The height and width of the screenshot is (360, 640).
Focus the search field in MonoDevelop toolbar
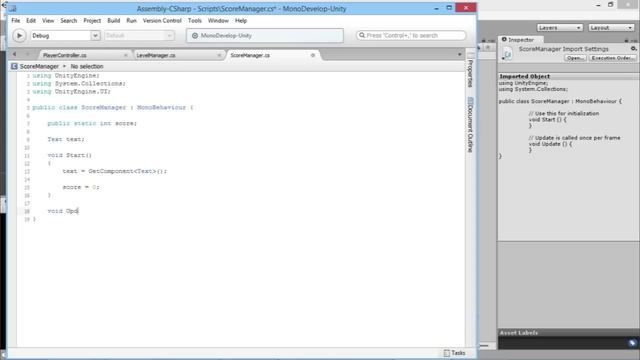[x=411, y=36]
